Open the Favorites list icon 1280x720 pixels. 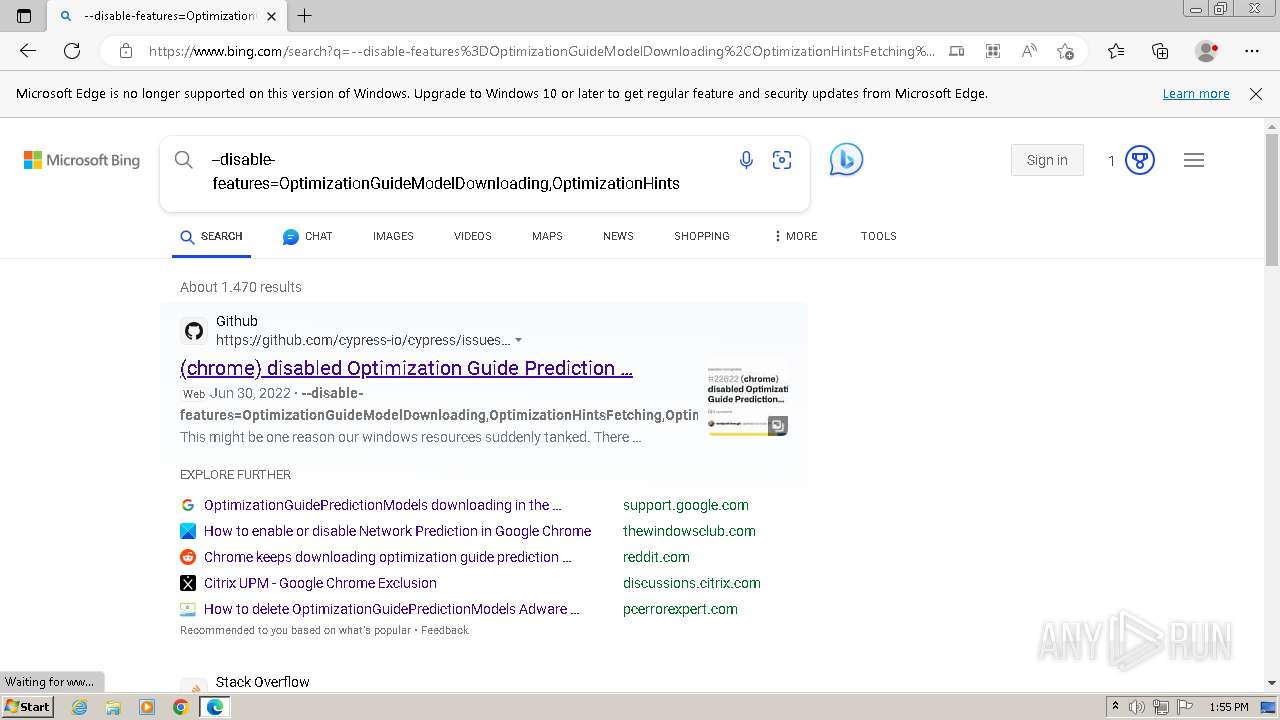[1116, 51]
